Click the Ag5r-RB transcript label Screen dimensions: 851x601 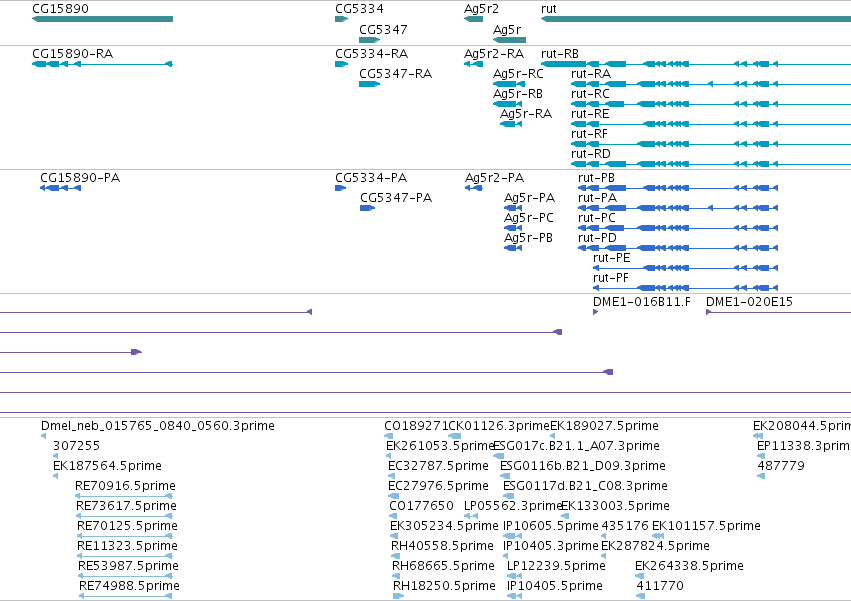[x=518, y=94]
